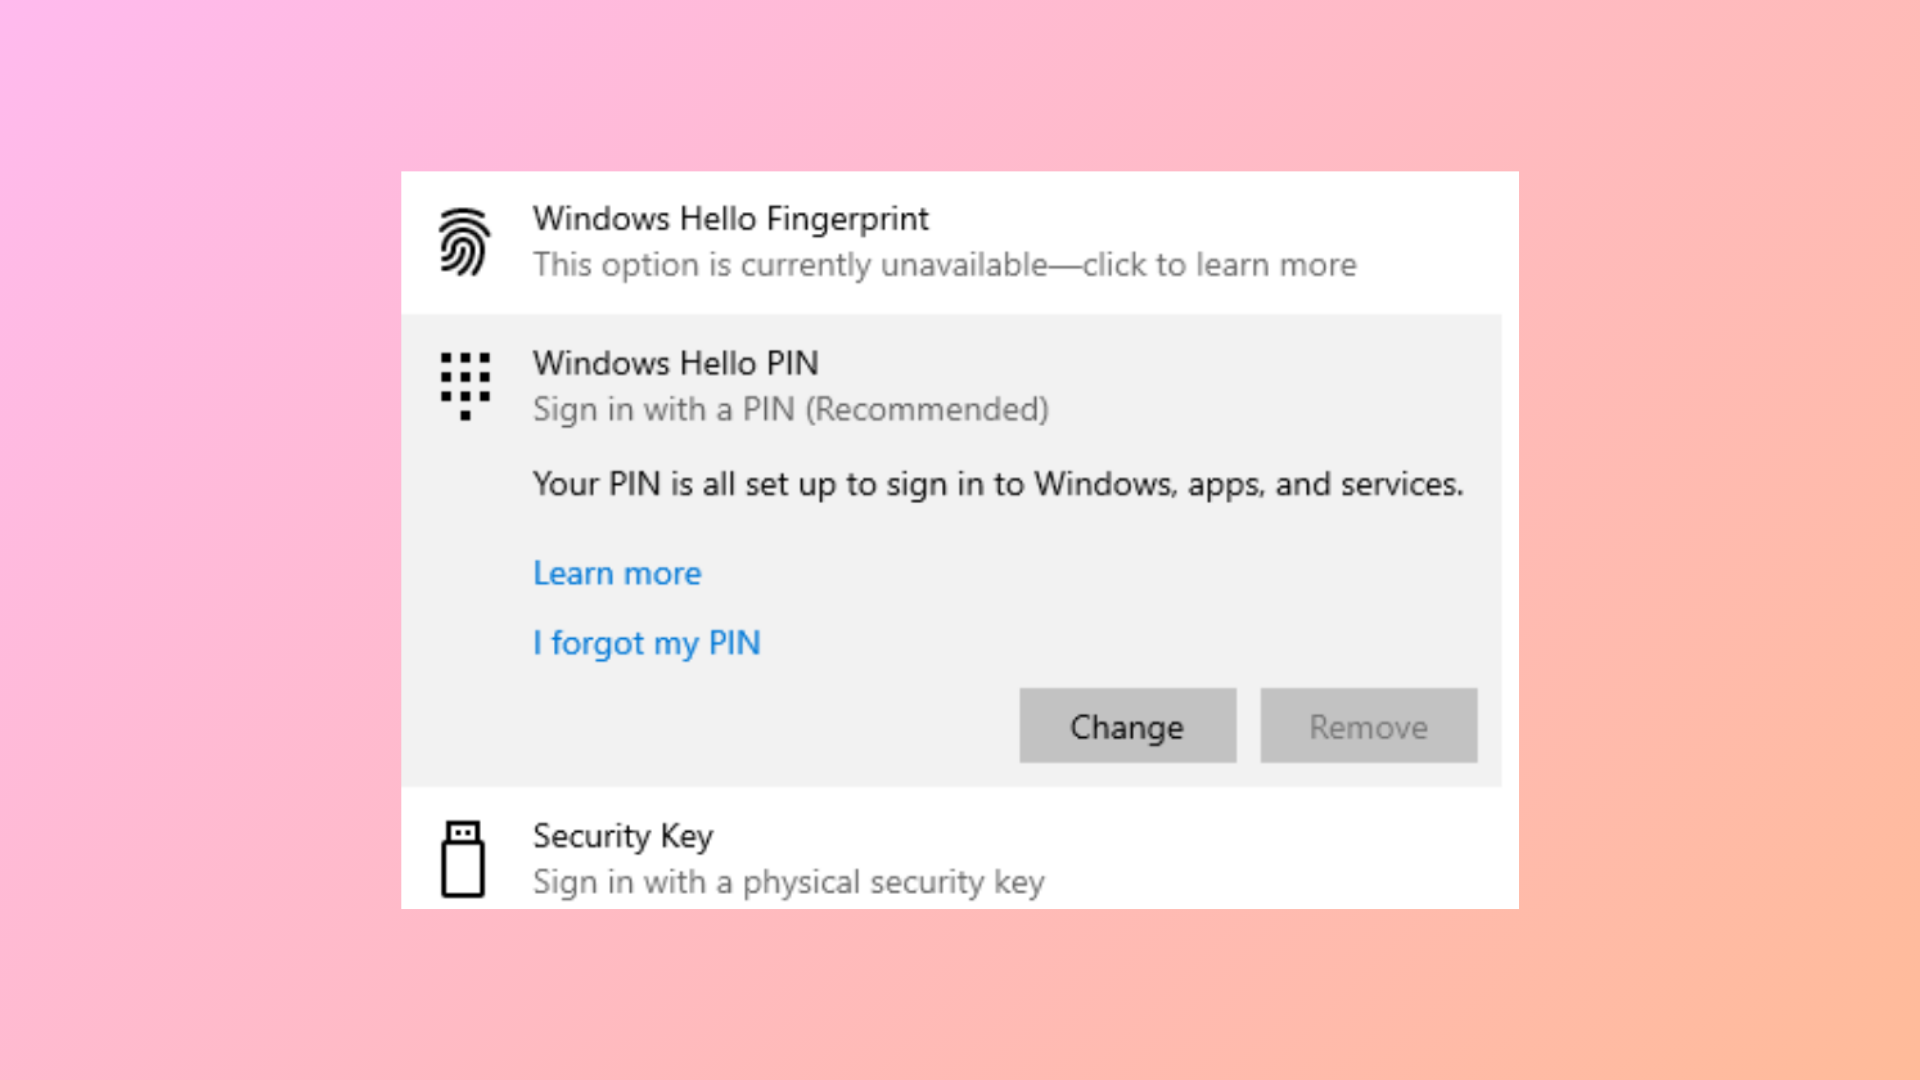Click the fingerprint symbol next to Fingerprint option

tap(463, 242)
